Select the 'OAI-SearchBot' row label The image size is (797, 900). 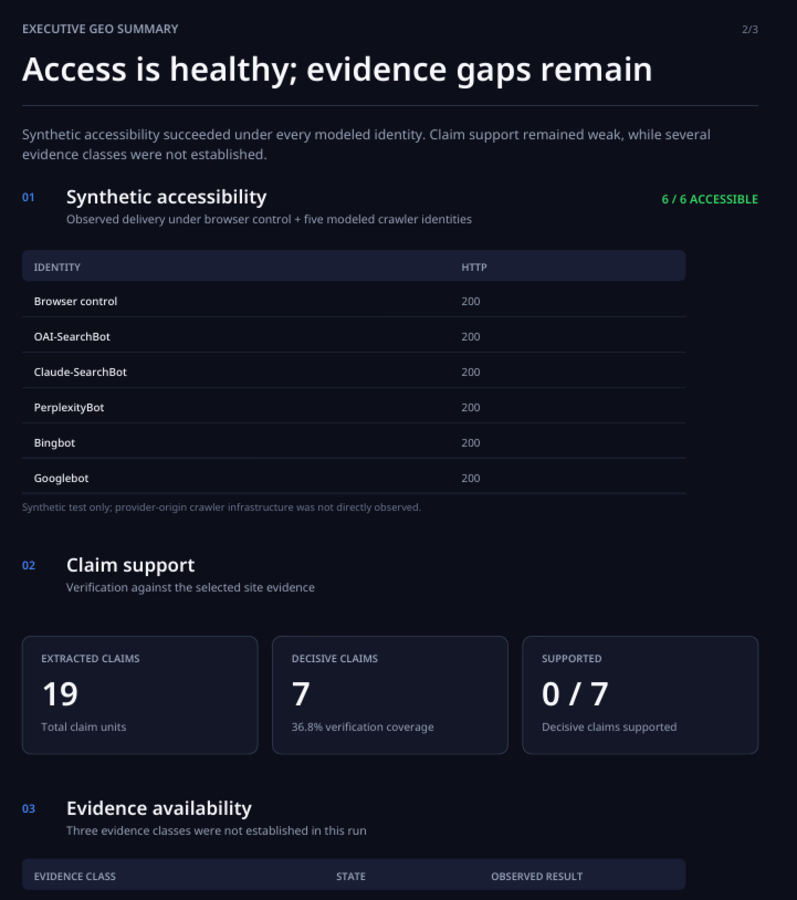pyautogui.click(x=72, y=337)
